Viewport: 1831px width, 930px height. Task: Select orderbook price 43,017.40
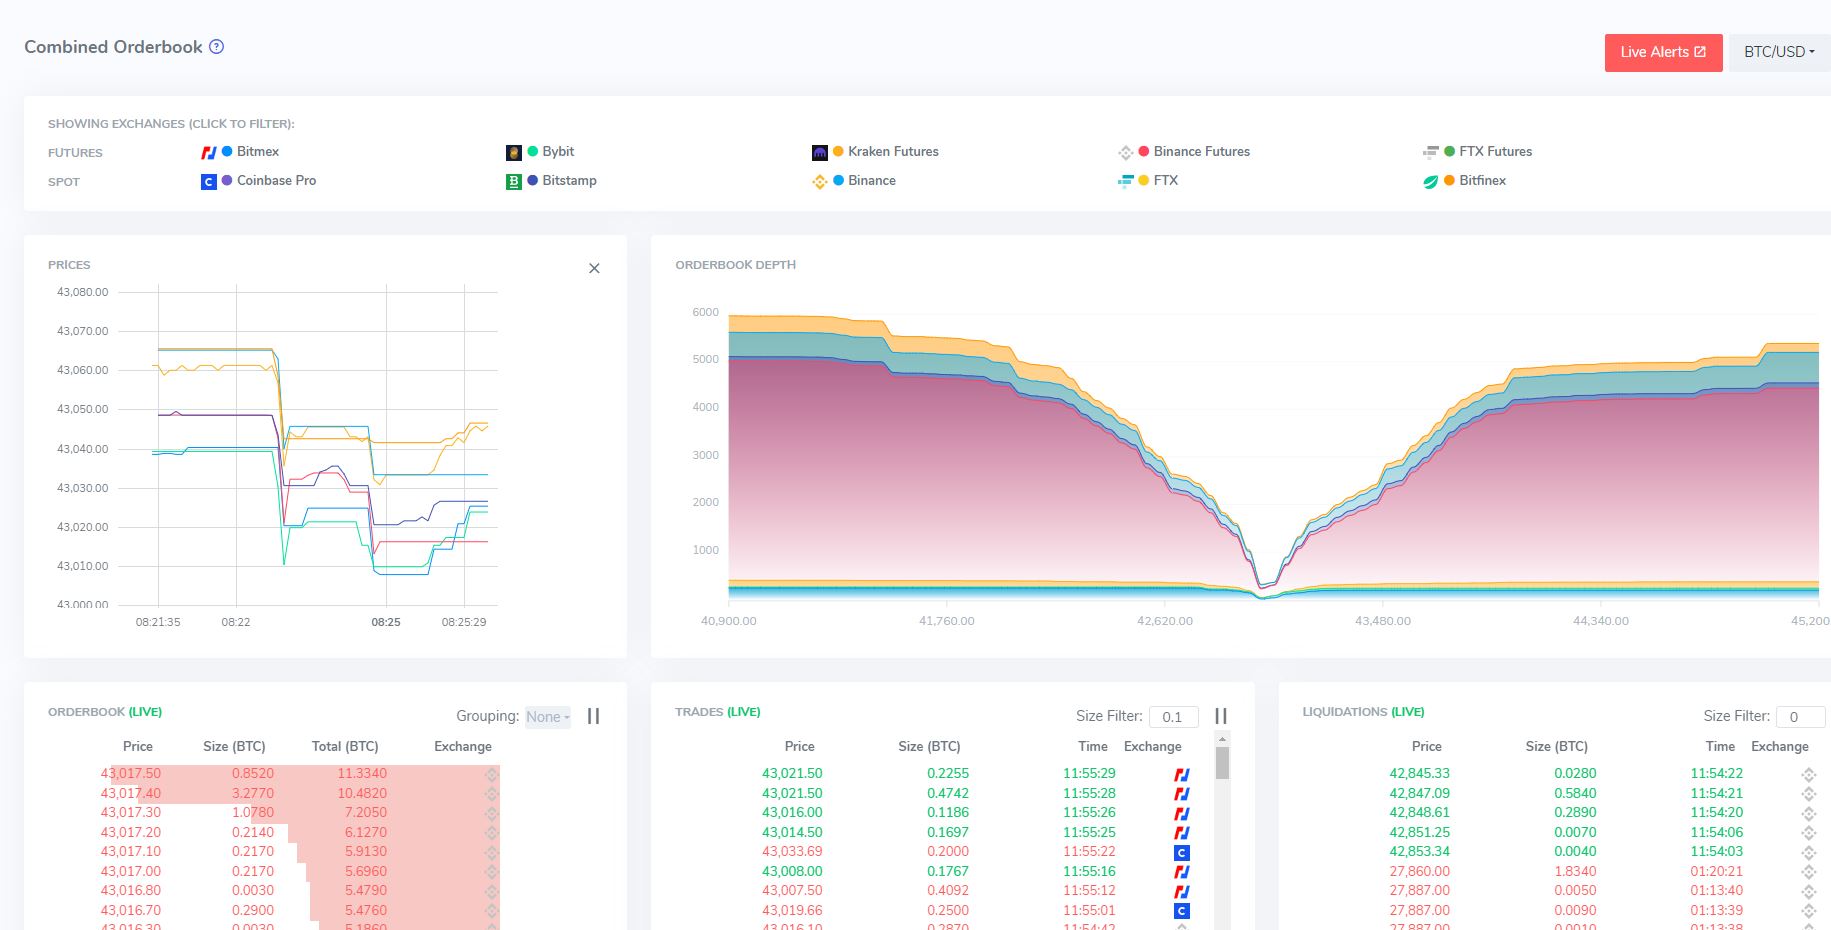click(x=131, y=793)
